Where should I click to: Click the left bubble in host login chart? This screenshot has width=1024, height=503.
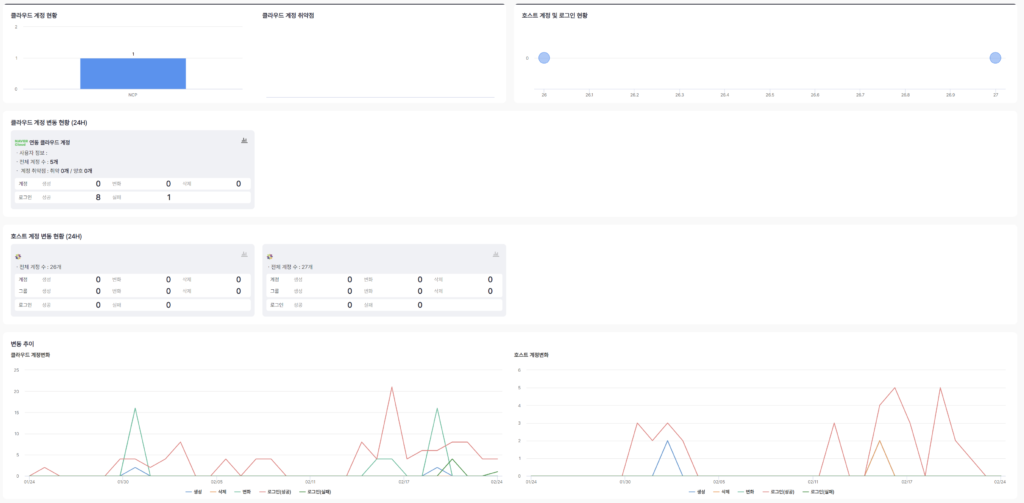[544, 58]
